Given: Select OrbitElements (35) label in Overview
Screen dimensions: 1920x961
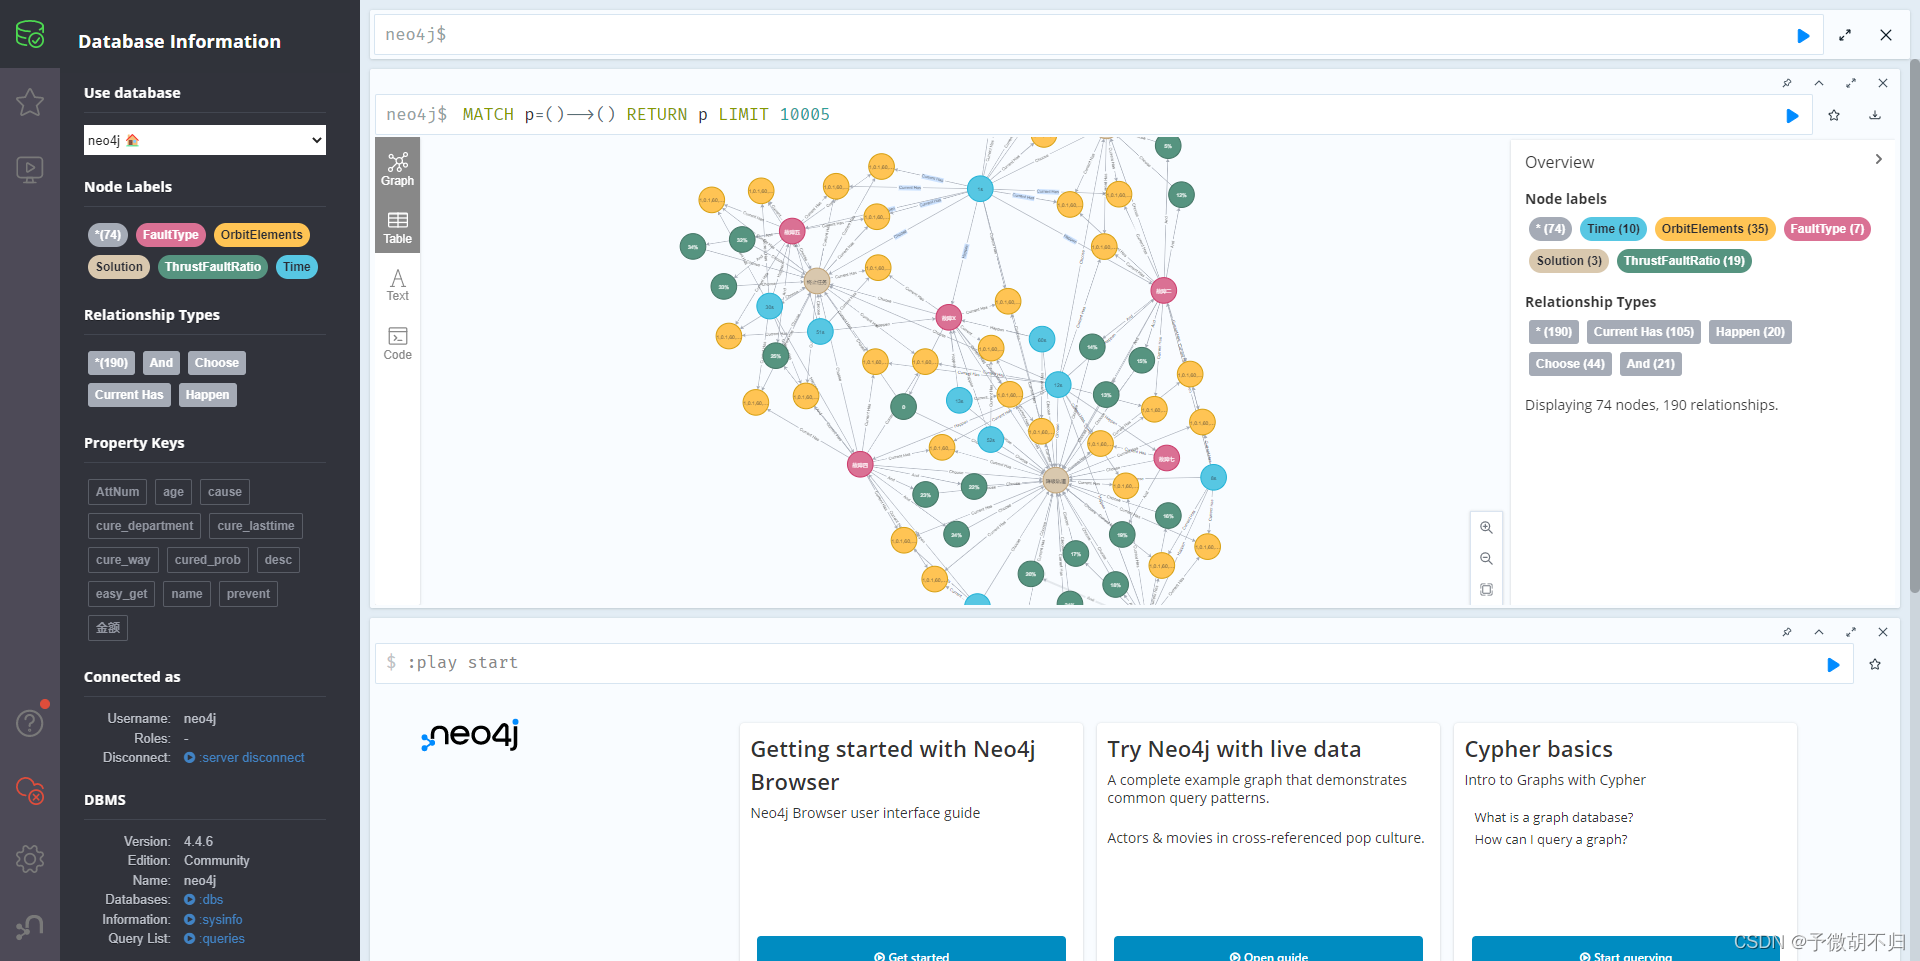Looking at the screenshot, I should pos(1714,229).
